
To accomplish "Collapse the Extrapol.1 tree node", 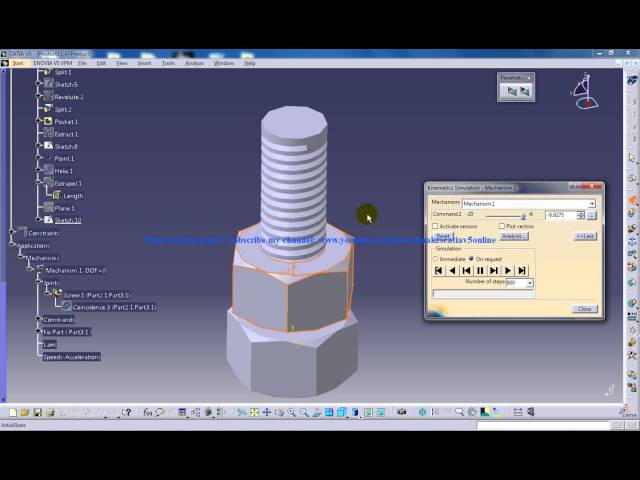I will 38,182.
